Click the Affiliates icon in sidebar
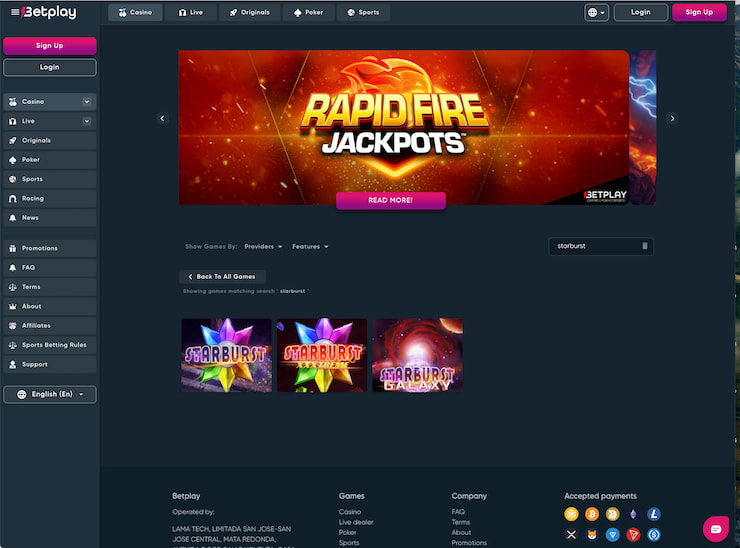Image resolution: width=740 pixels, height=548 pixels. (x=13, y=325)
